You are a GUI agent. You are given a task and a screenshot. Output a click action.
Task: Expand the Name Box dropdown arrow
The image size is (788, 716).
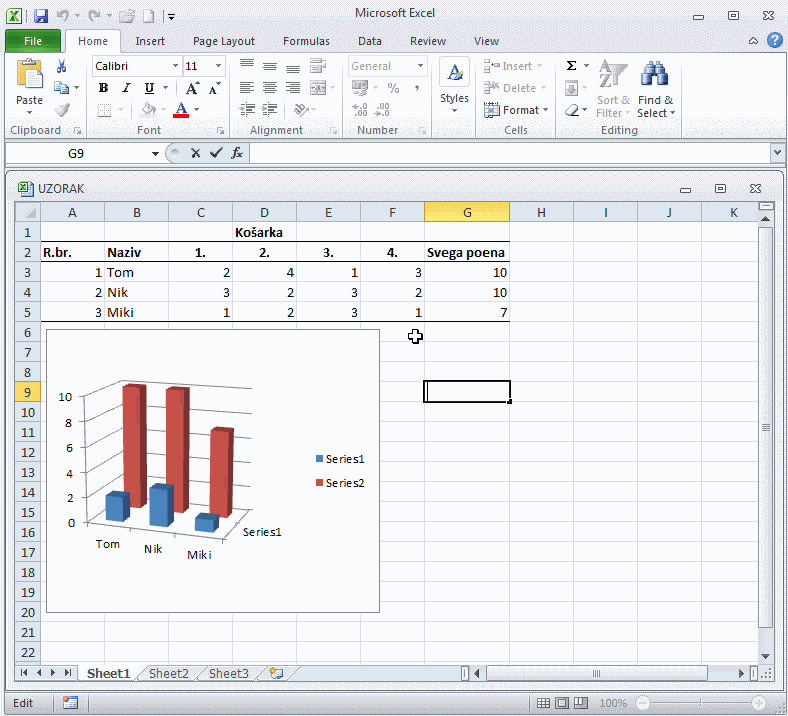coord(155,153)
